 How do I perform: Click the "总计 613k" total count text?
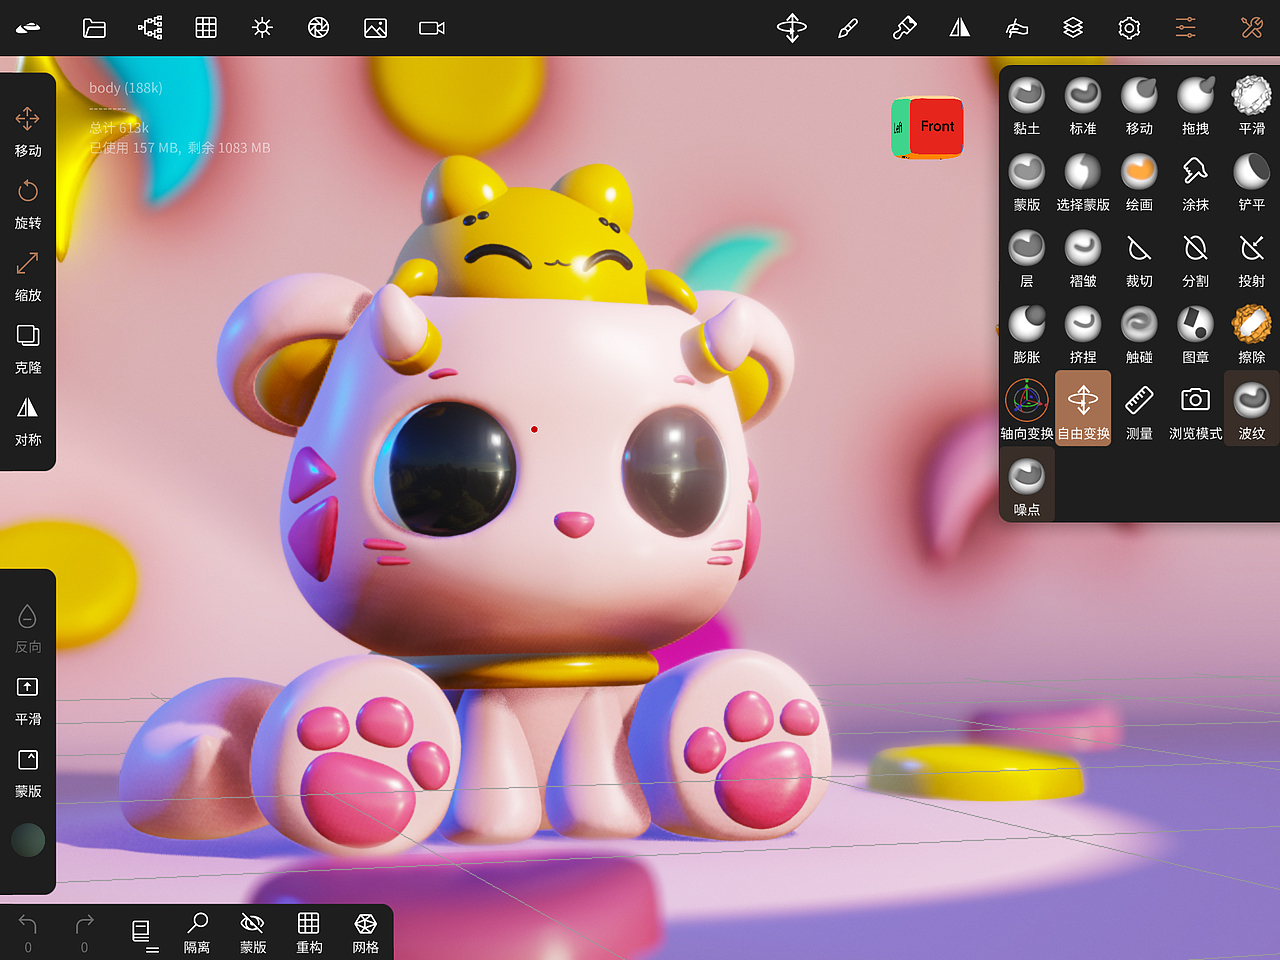click(119, 128)
